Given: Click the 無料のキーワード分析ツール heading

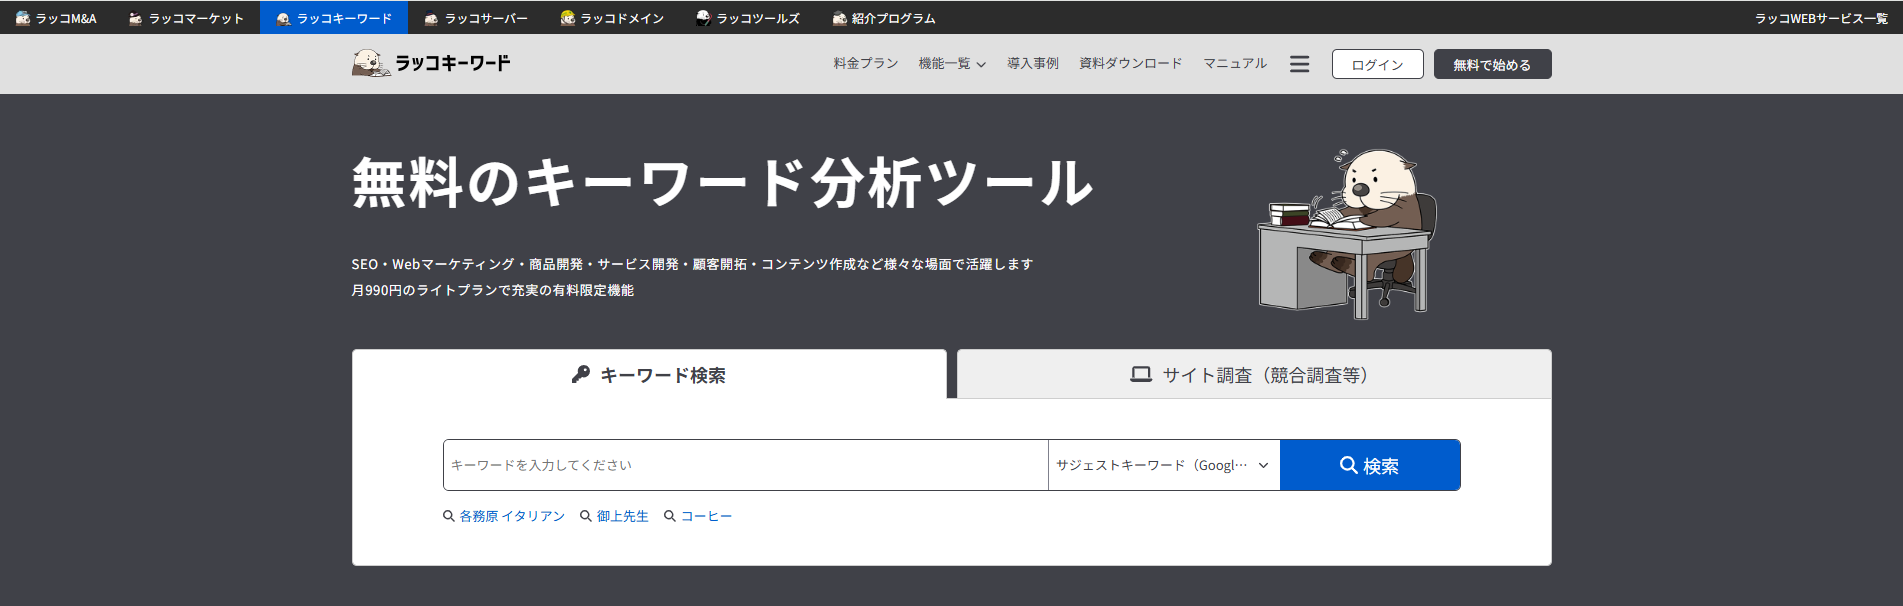Looking at the screenshot, I should point(722,183).
